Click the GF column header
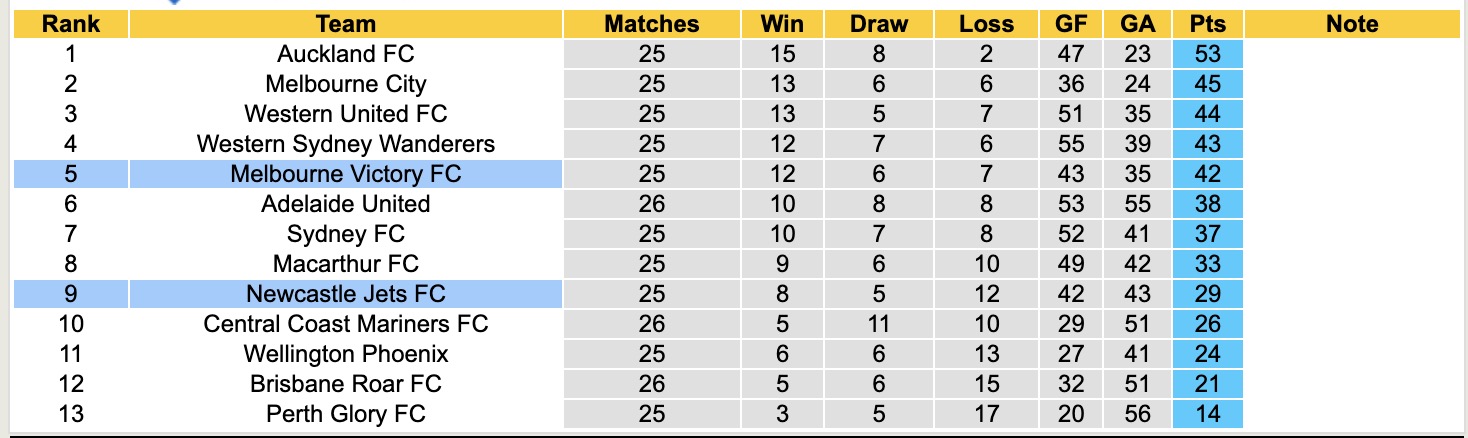 (1071, 24)
